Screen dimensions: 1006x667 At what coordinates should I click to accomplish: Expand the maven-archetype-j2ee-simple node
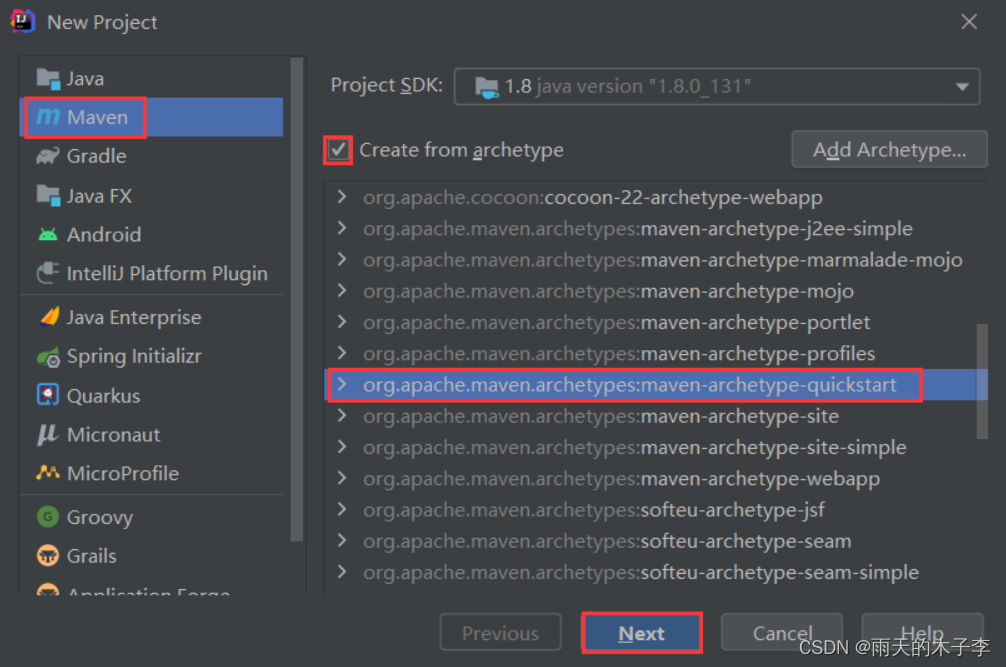pos(342,228)
